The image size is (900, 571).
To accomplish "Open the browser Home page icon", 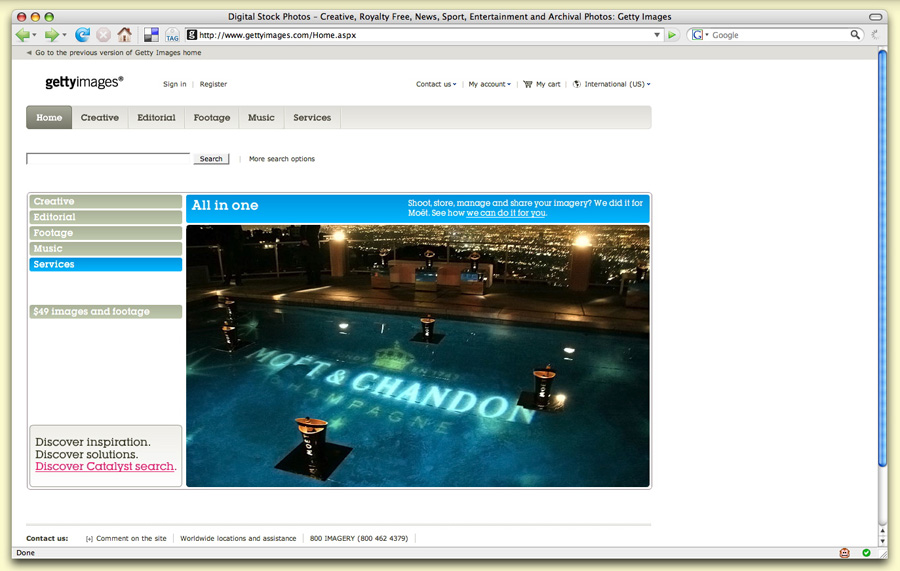I will [124, 35].
